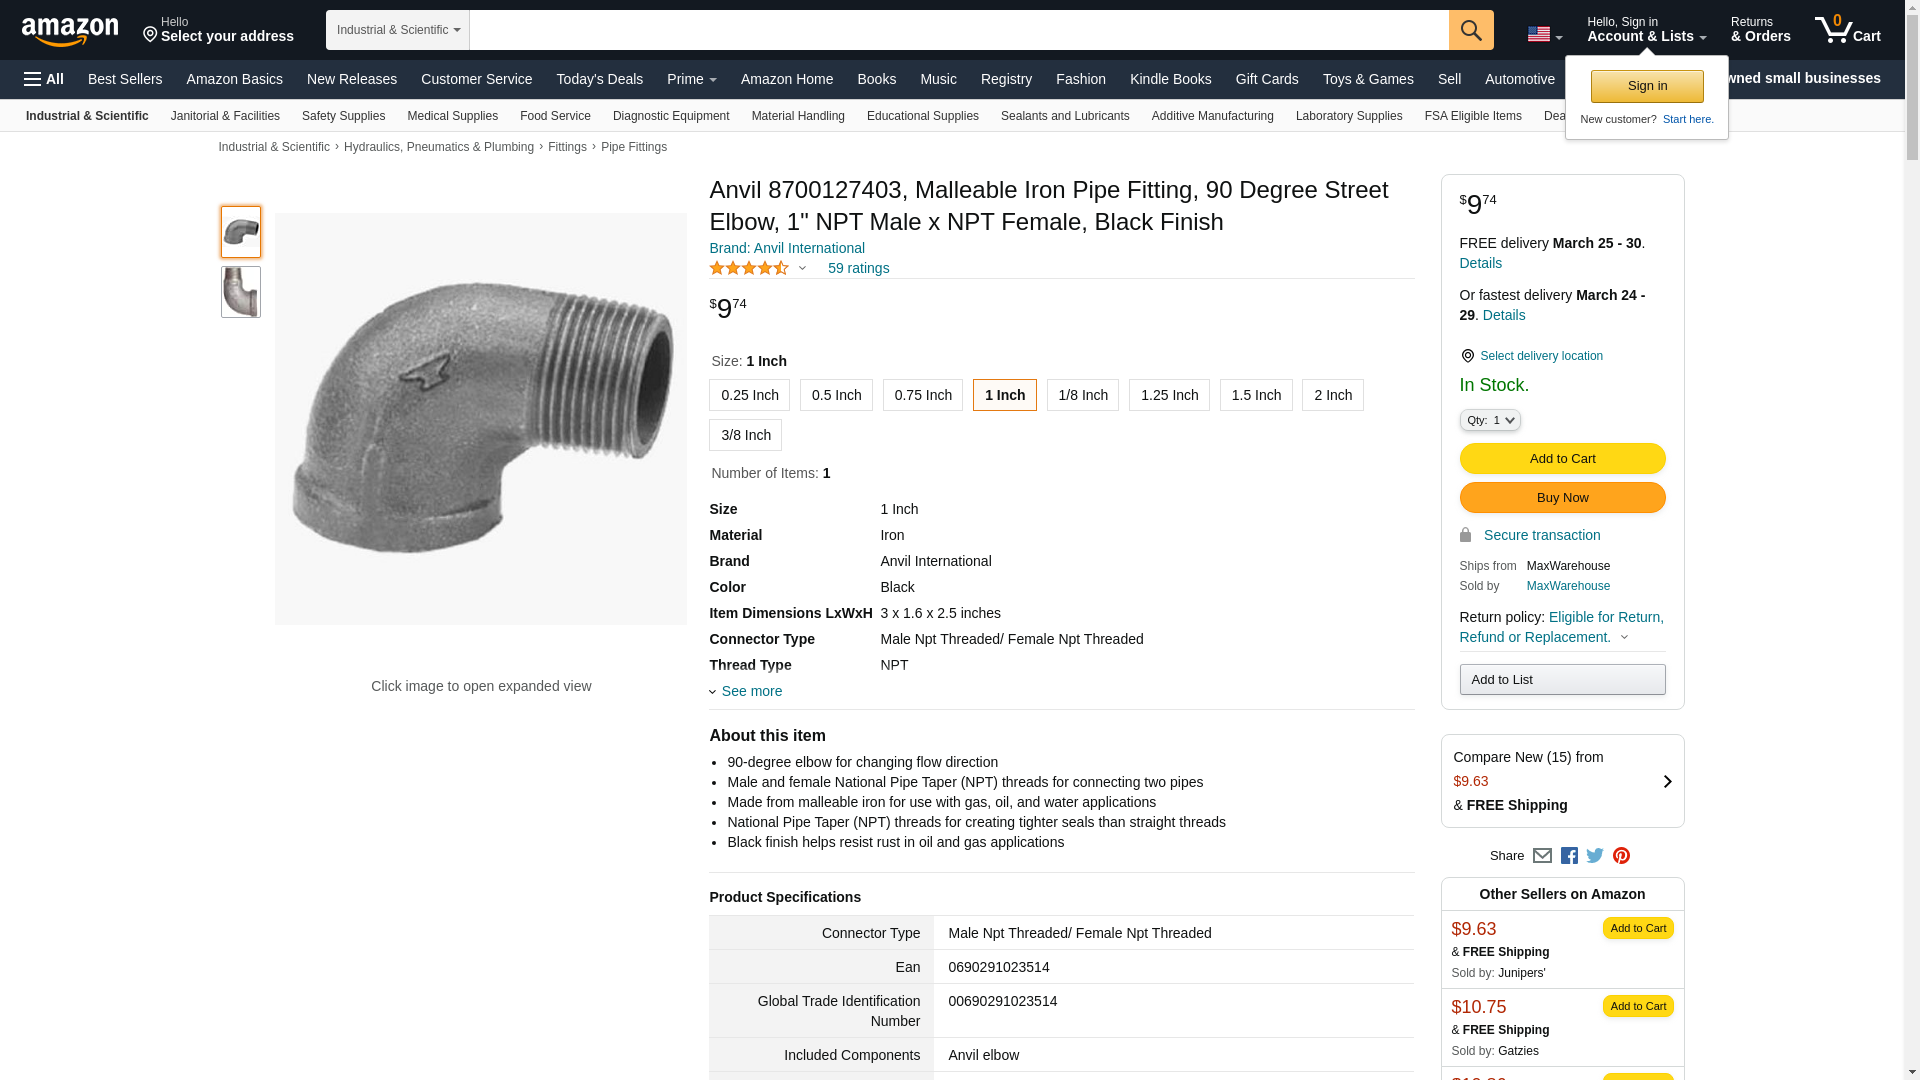This screenshot has height=1080, width=1920.
Task: Select the 1.25 Inch size option
Action: pyautogui.click(x=1168, y=396)
